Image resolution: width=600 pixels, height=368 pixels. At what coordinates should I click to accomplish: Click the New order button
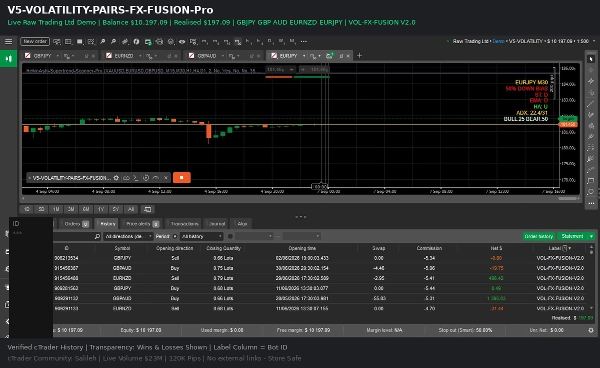(x=35, y=41)
